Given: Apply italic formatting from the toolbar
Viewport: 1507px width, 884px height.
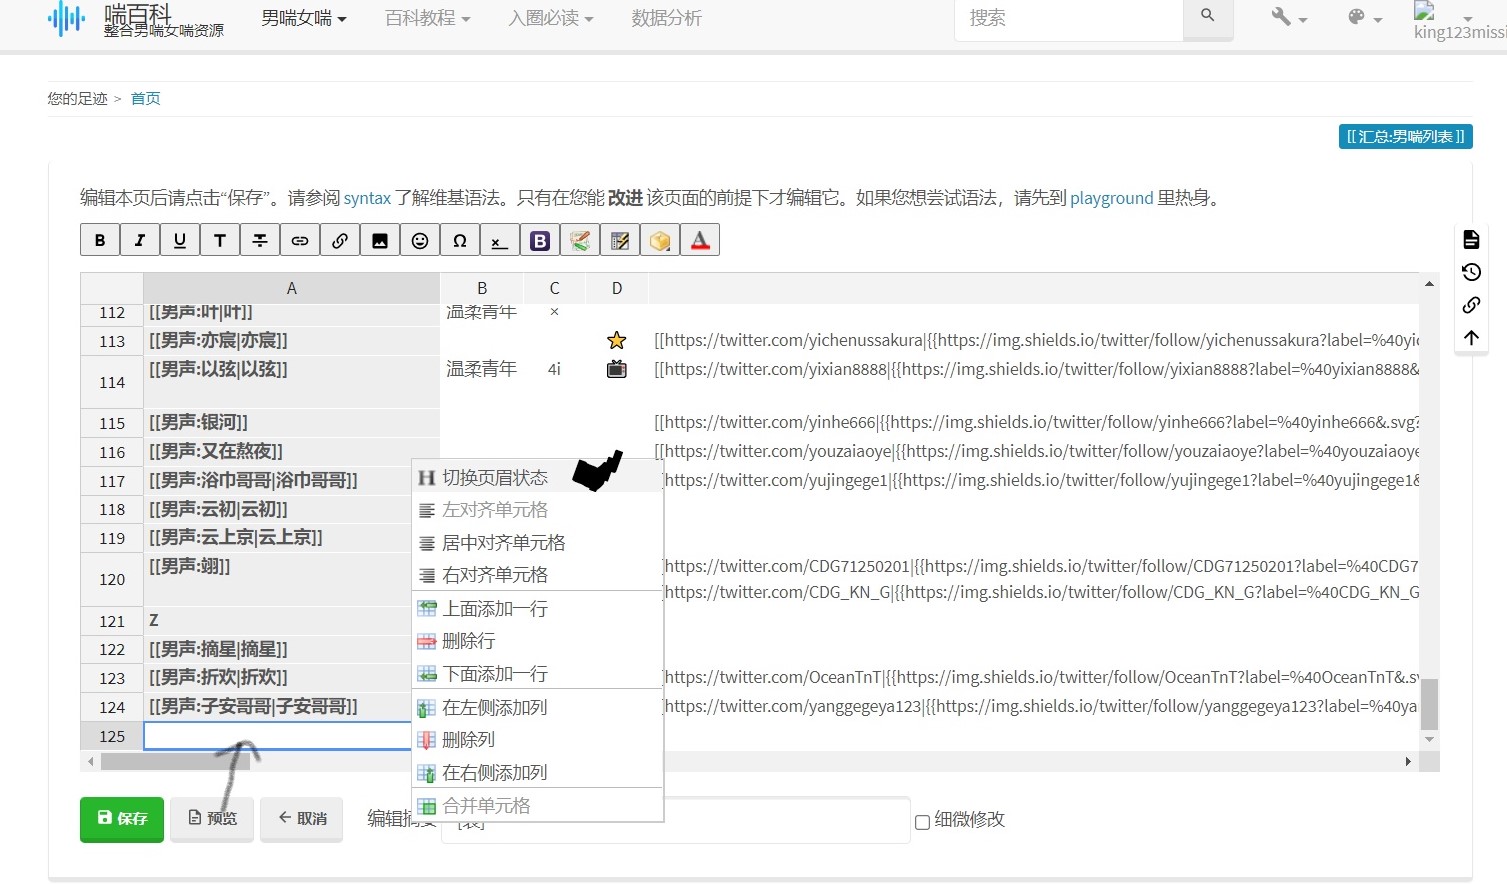Looking at the screenshot, I should 140,240.
